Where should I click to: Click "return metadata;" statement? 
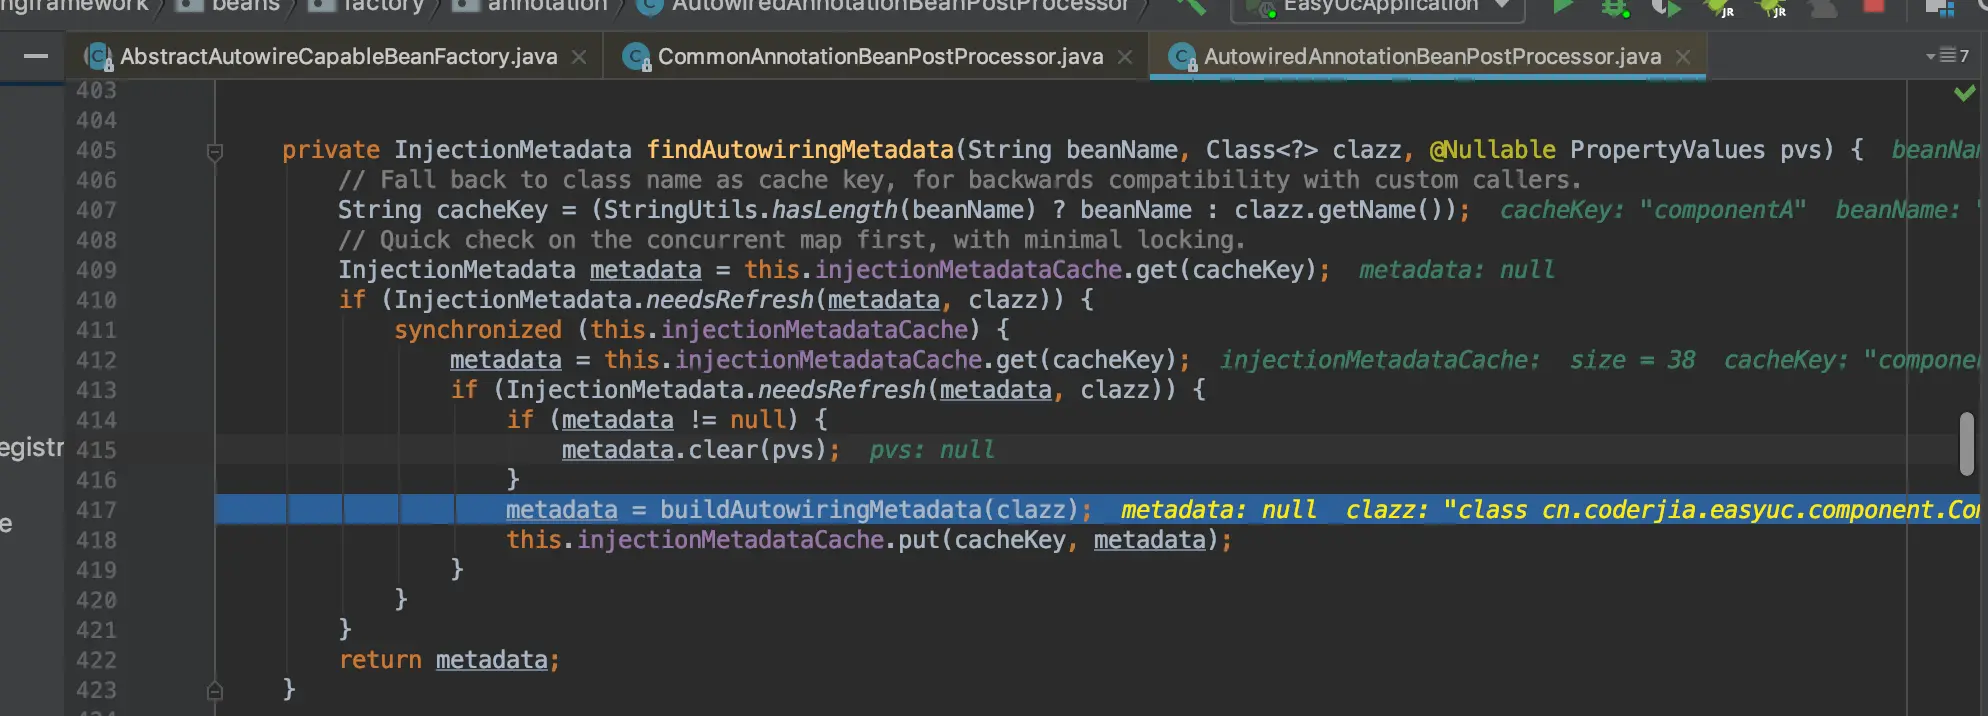point(449,660)
